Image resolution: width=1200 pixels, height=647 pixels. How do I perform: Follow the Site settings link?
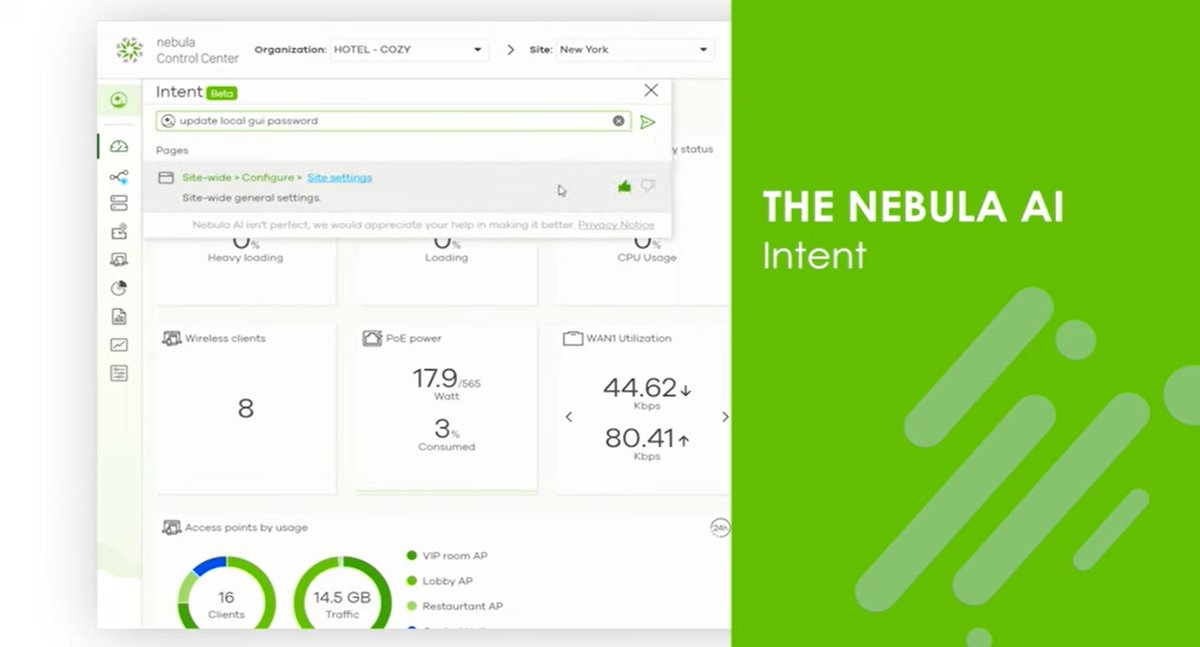(x=339, y=178)
